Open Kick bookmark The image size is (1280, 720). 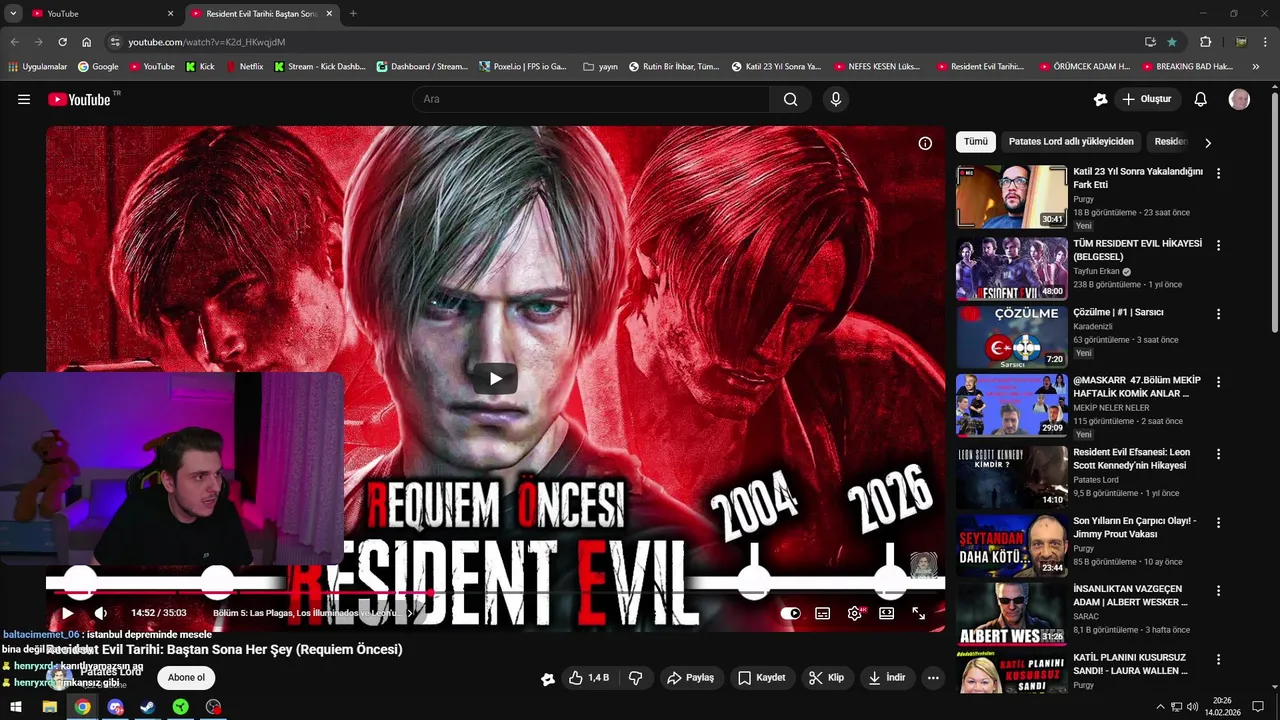coord(201,67)
